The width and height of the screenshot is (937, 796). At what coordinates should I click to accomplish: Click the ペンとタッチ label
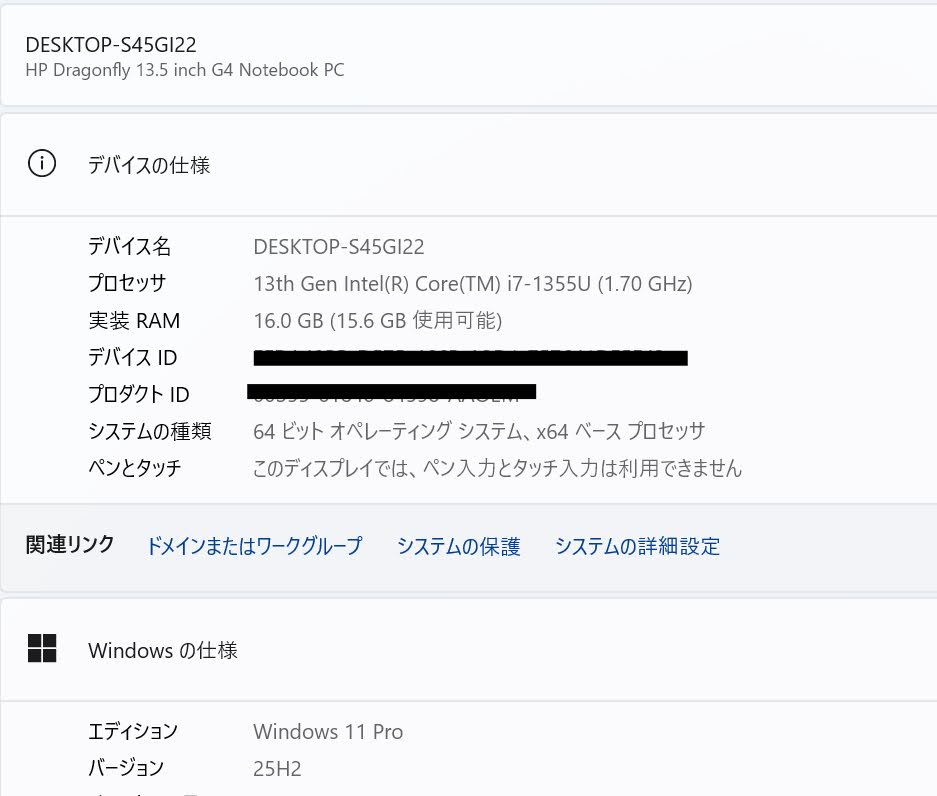134,468
